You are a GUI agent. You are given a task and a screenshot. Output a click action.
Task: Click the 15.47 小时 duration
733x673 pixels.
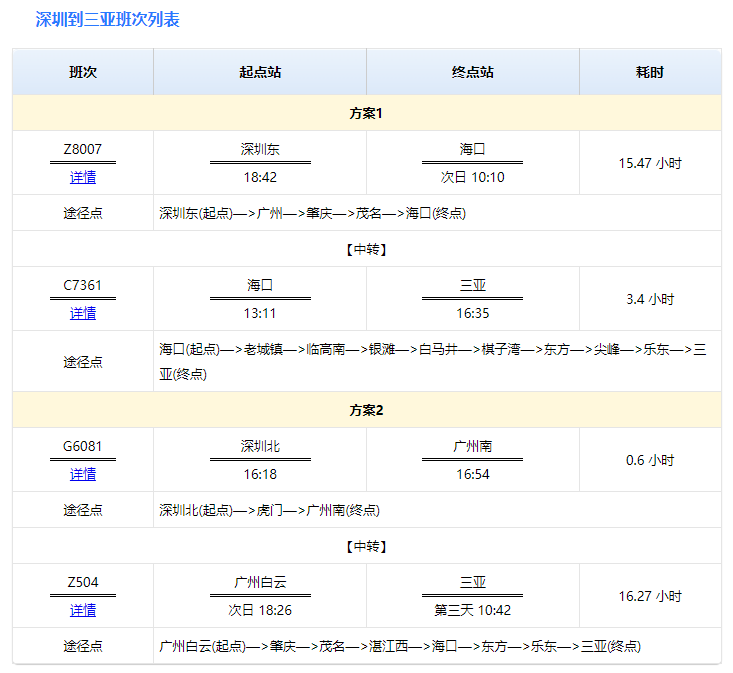tap(650, 163)
